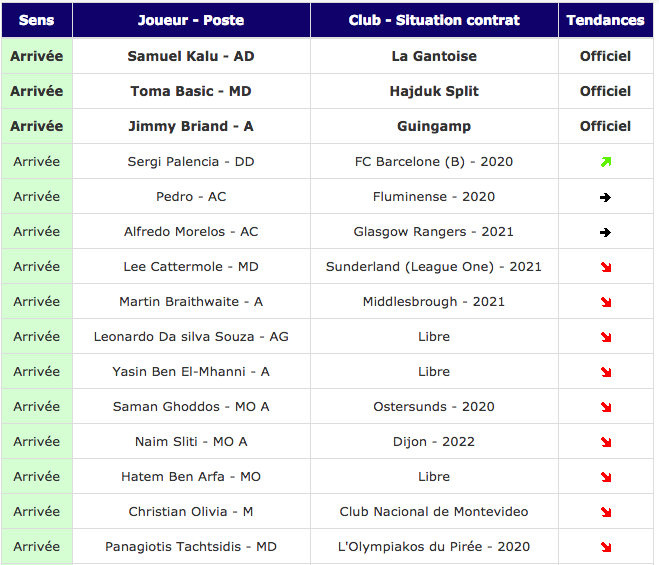Click the green upward arrow for Sergi Palencia
659x565 pixels.
pyautogui.click(x=606, y=161)
